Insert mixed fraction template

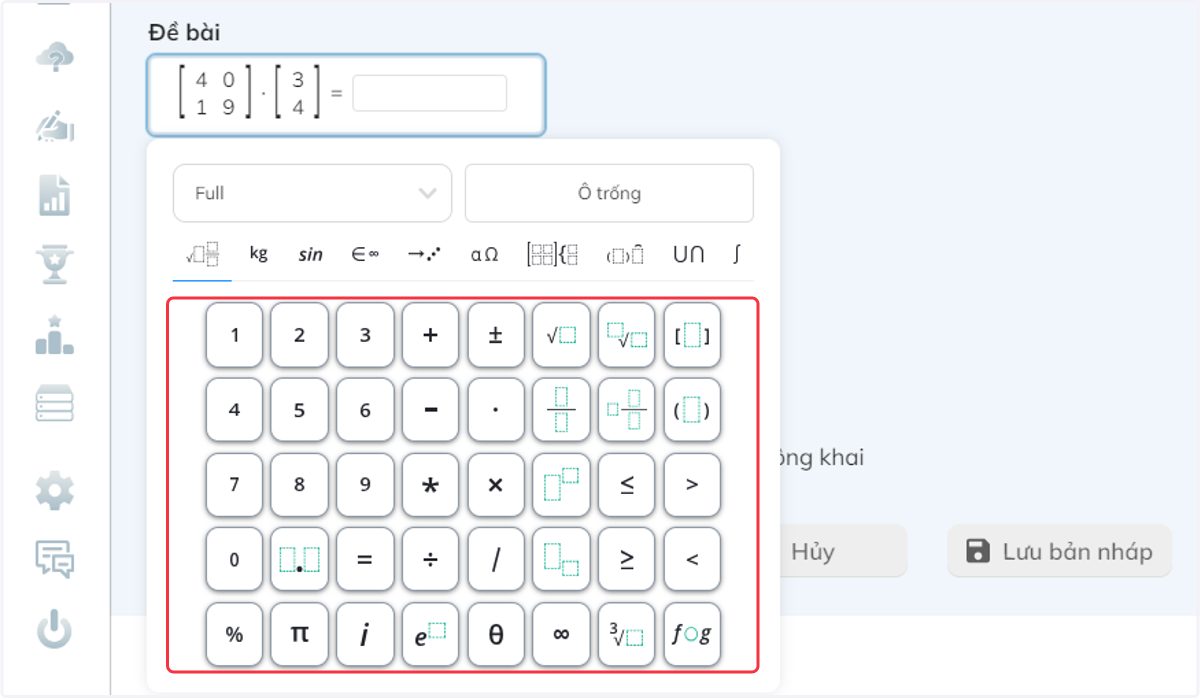(x=627, y=410)
